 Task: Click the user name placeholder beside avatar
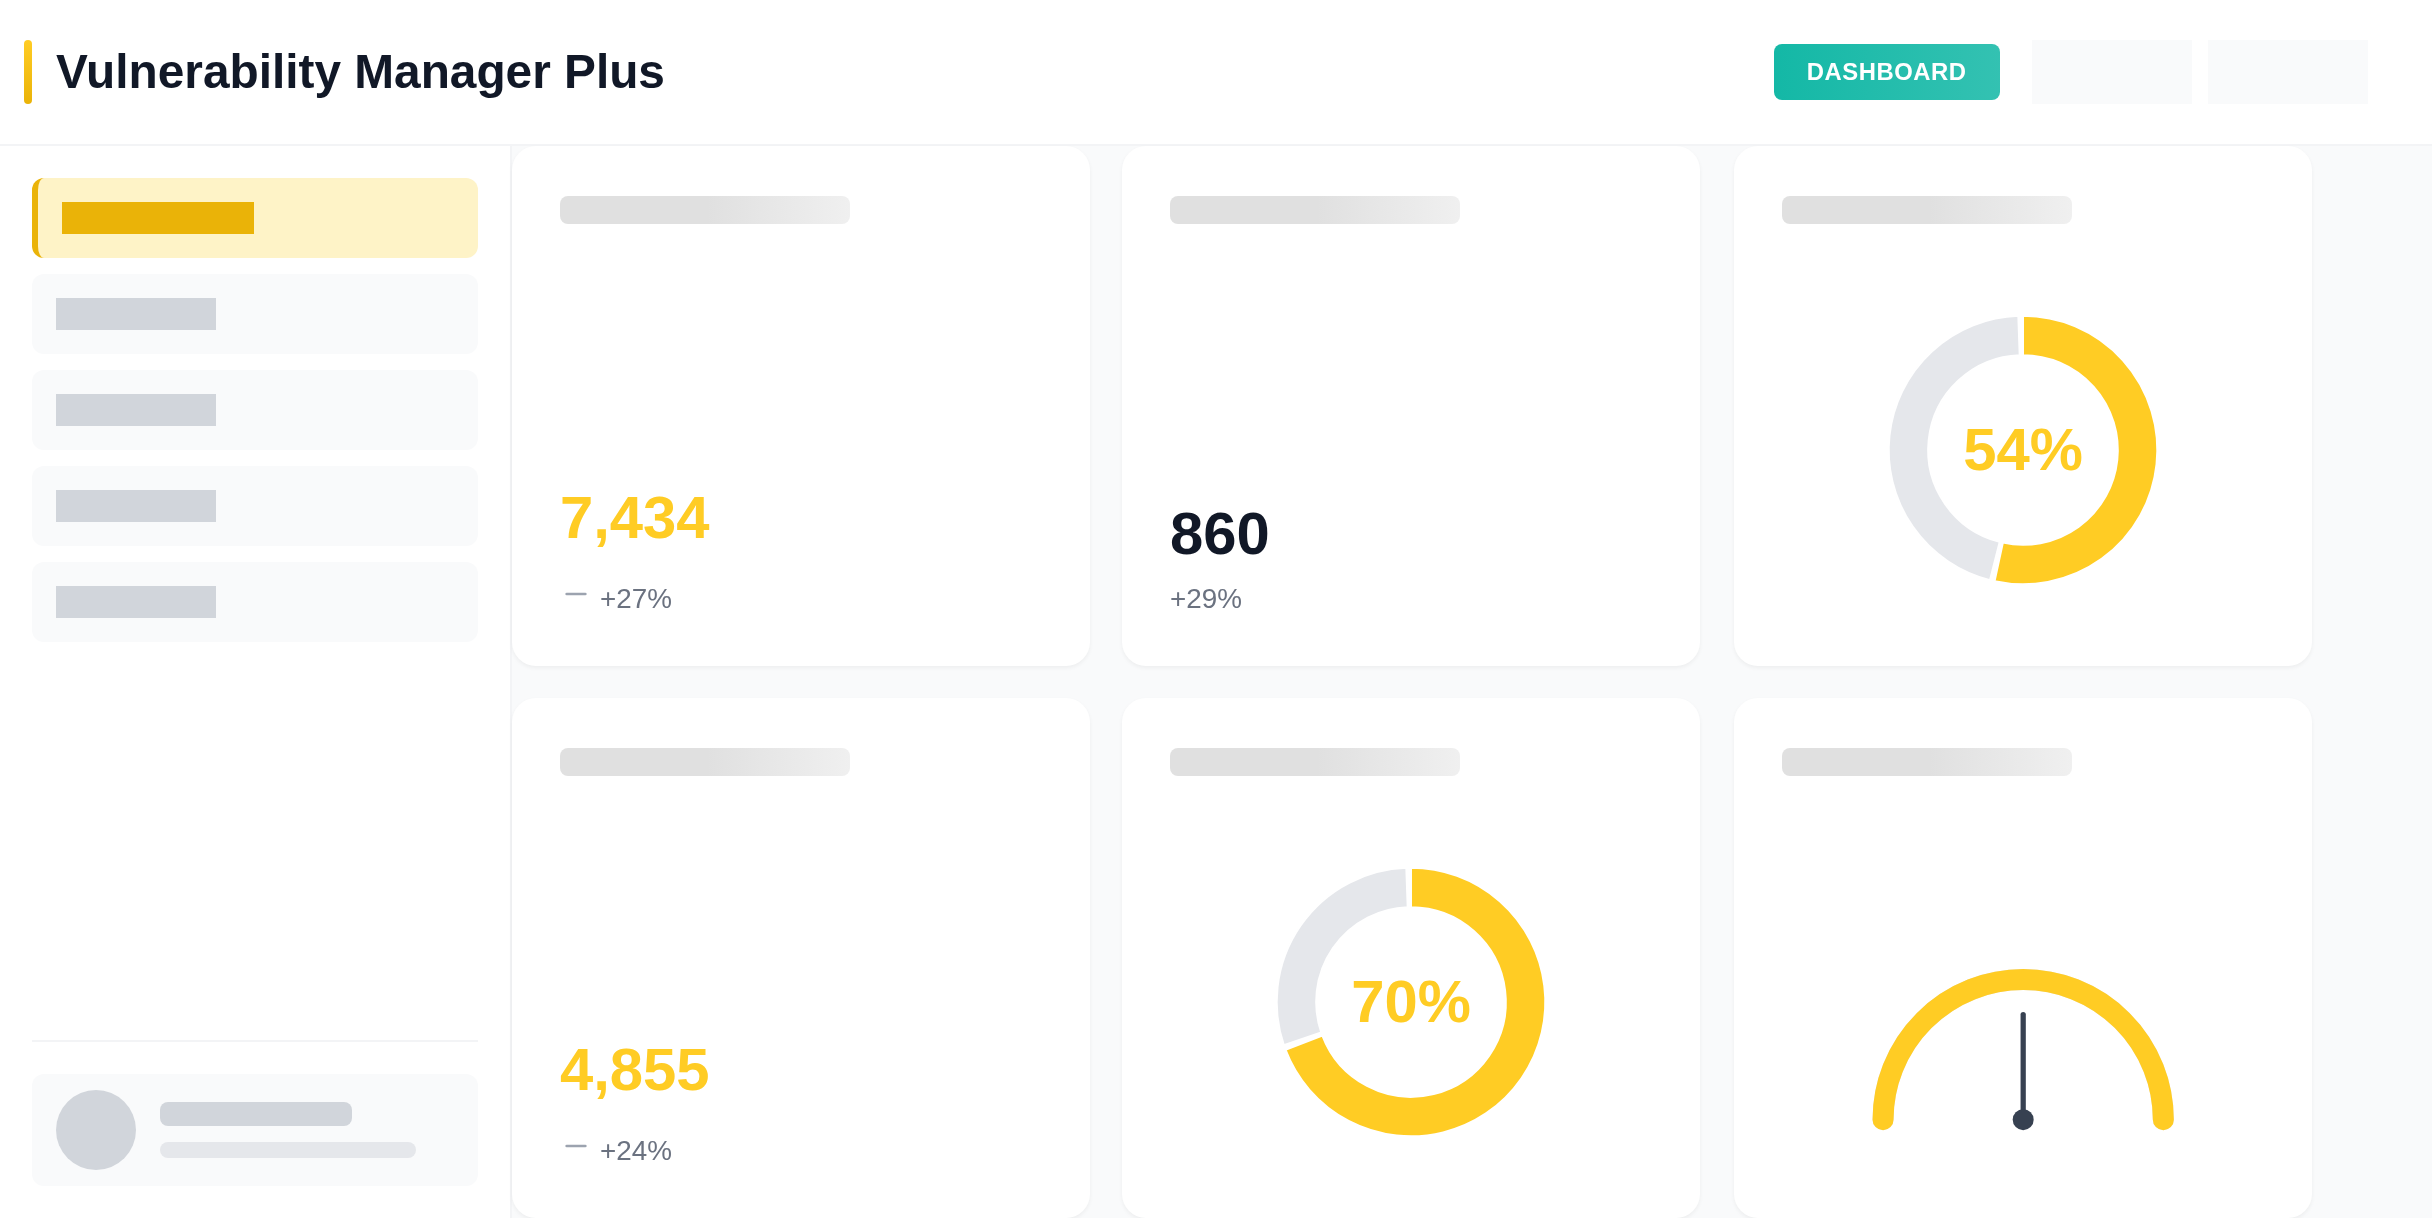(256, 1114)
